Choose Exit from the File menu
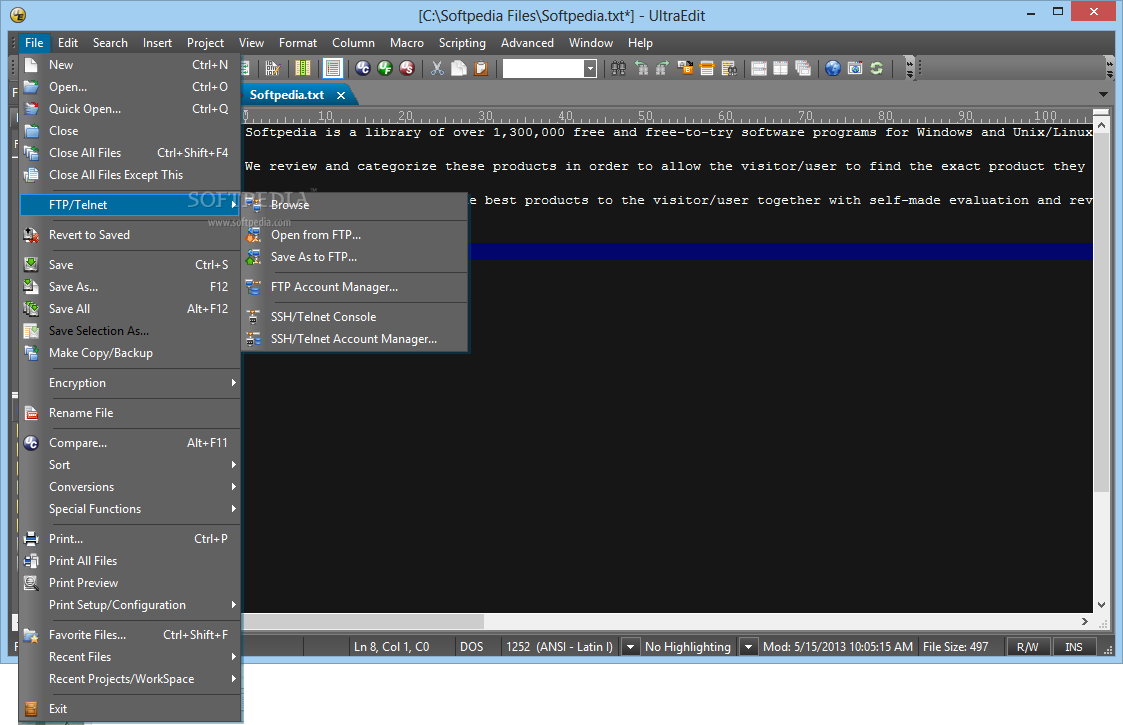This screenshot has width=1123, height=725. (x=130, y=709)
